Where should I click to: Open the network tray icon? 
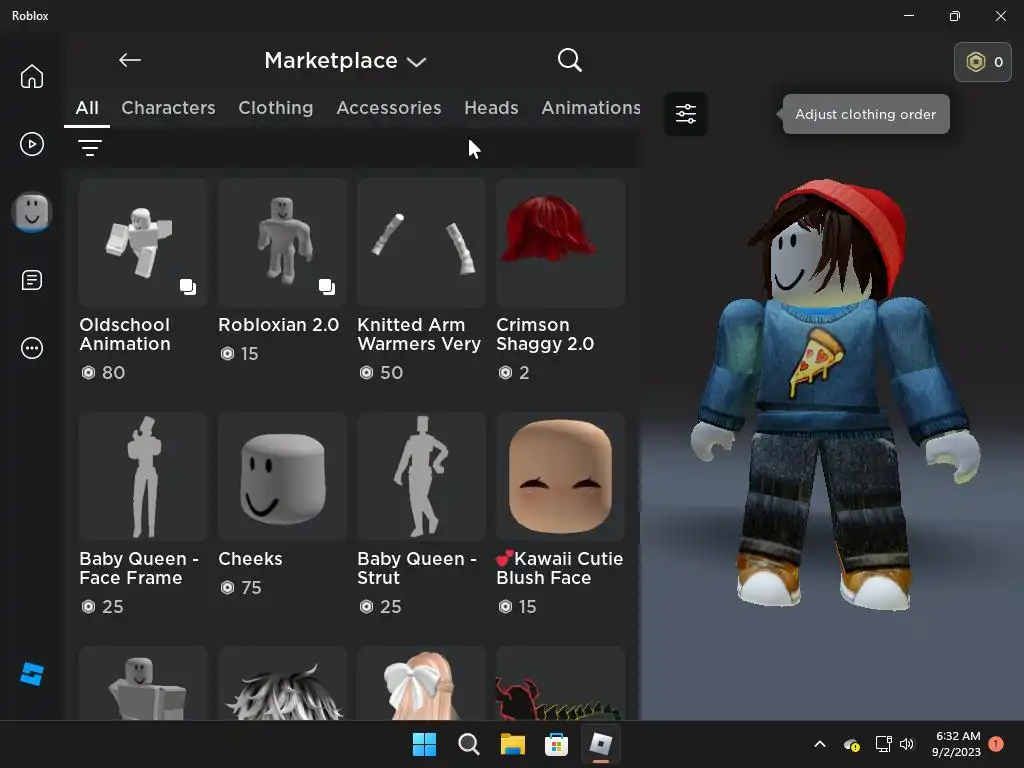(883, 744)
